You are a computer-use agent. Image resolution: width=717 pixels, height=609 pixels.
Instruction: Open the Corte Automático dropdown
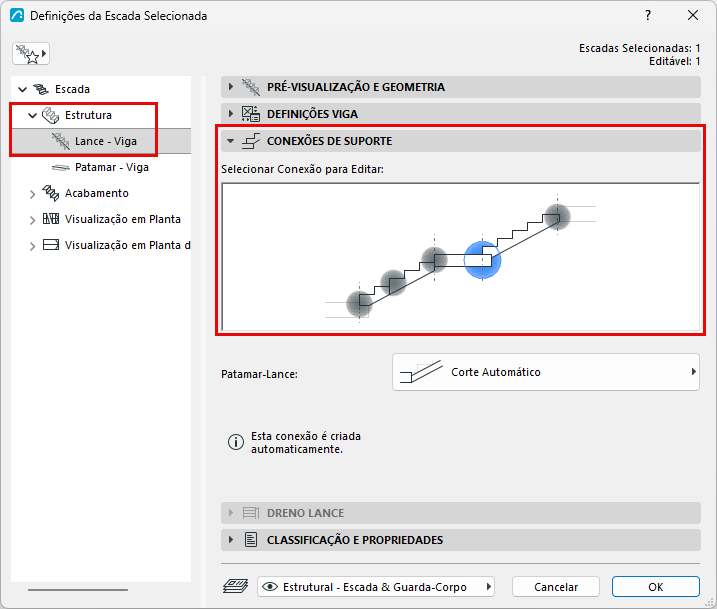(546, 372)
